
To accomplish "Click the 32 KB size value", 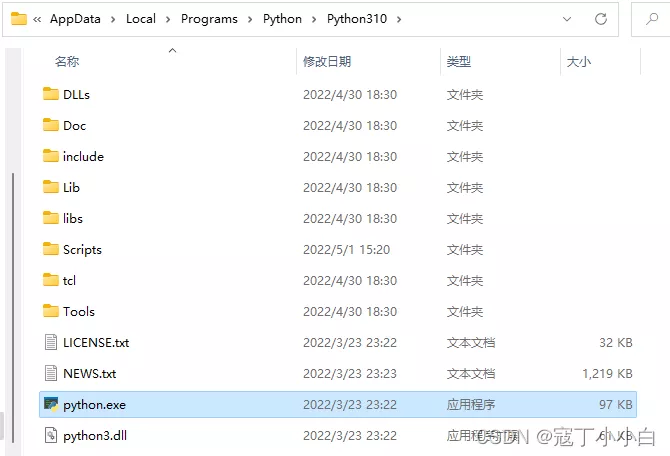I will coord(616,343).
